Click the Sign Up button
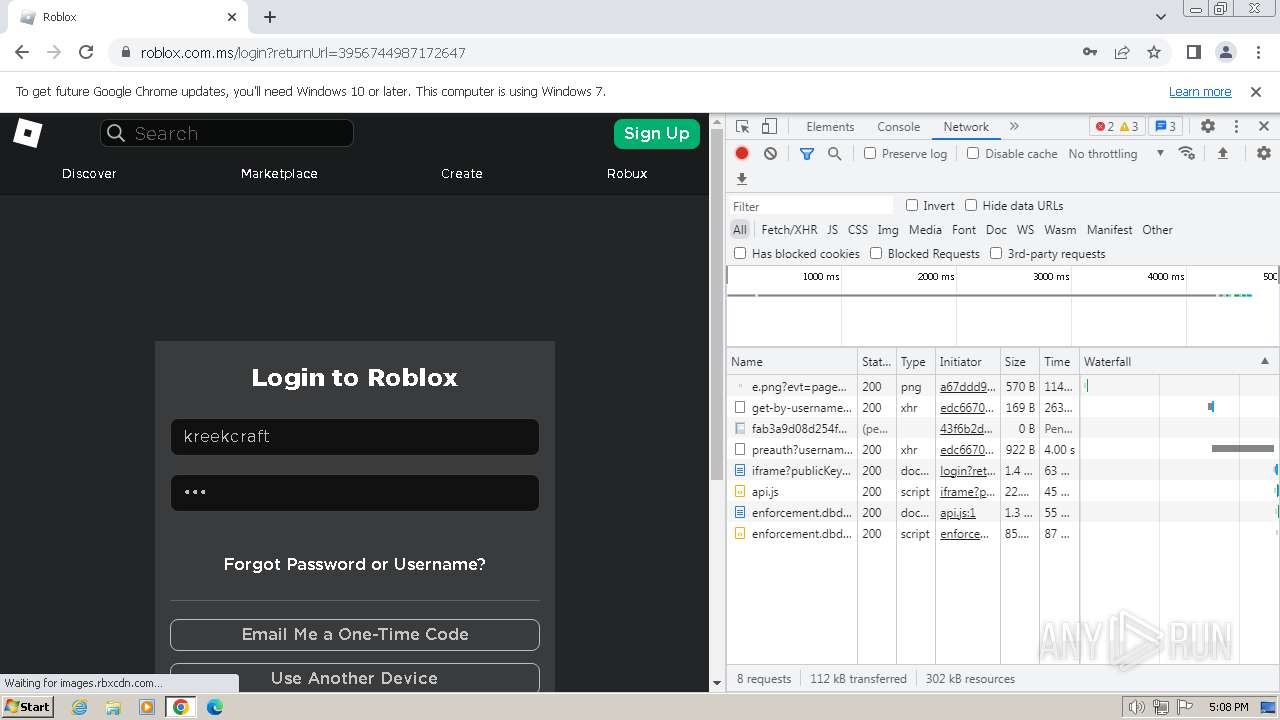Image resolution: width=1280 pixels, height=720 pixels. point(657,133)
